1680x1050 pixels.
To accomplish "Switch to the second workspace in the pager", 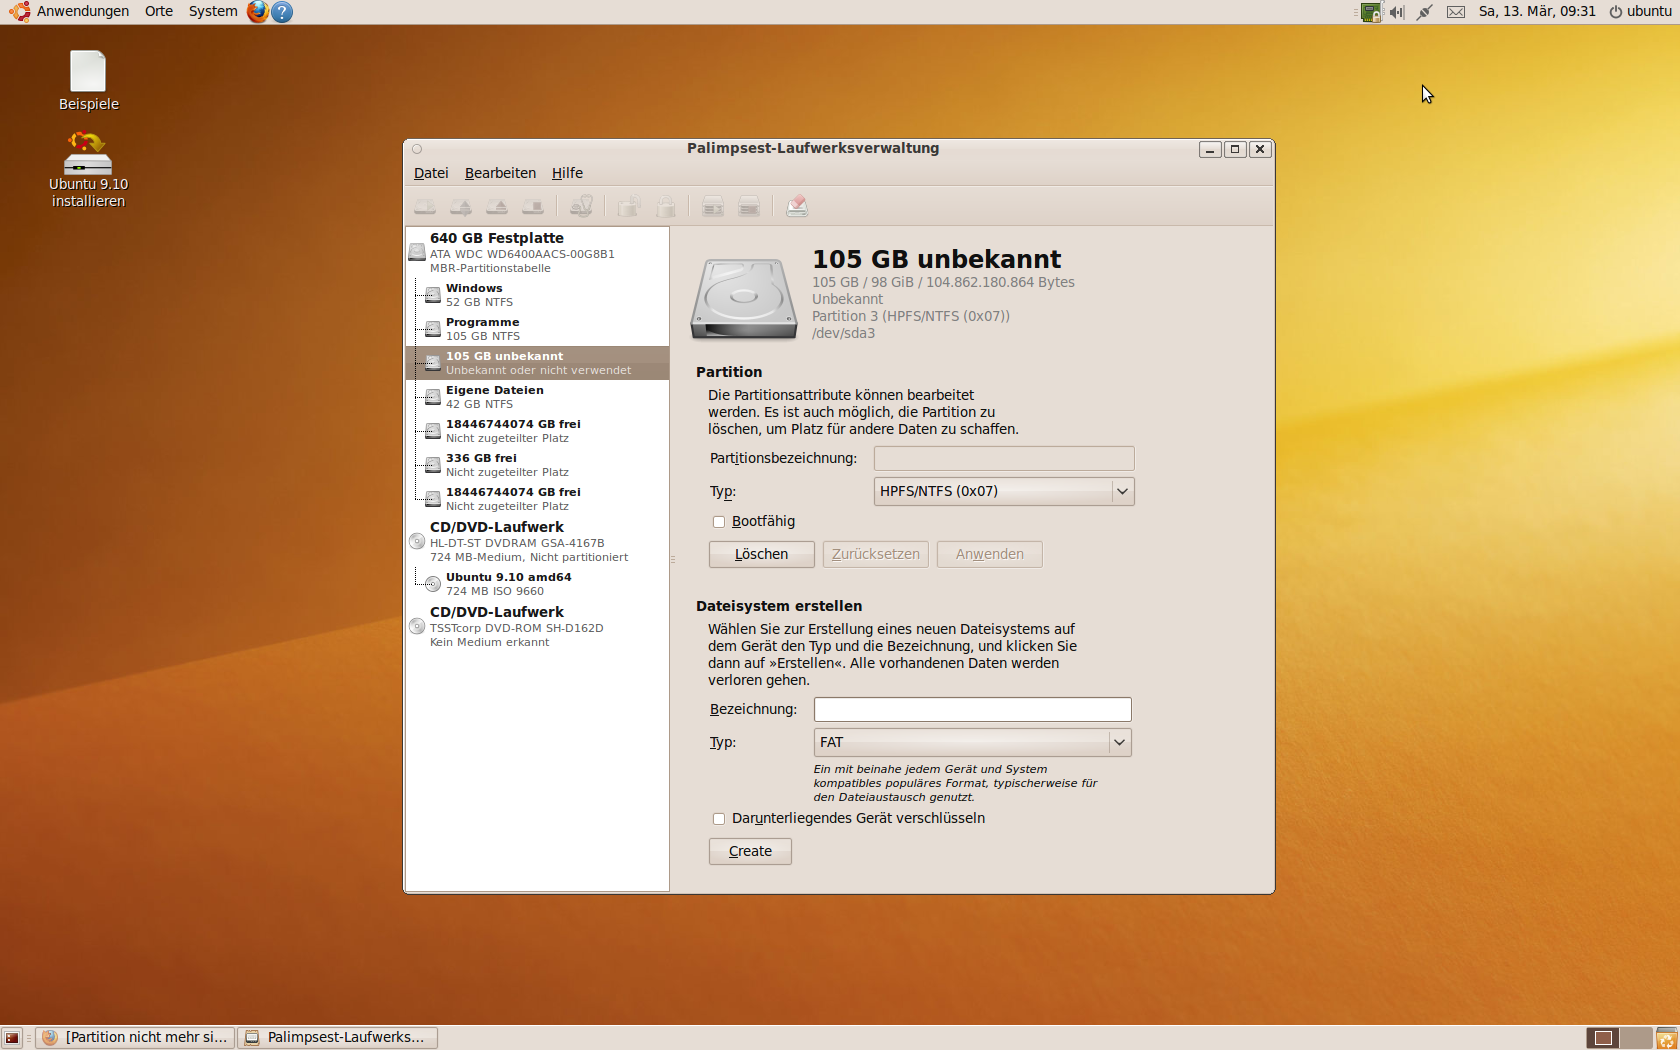I will point(1635,1038).
